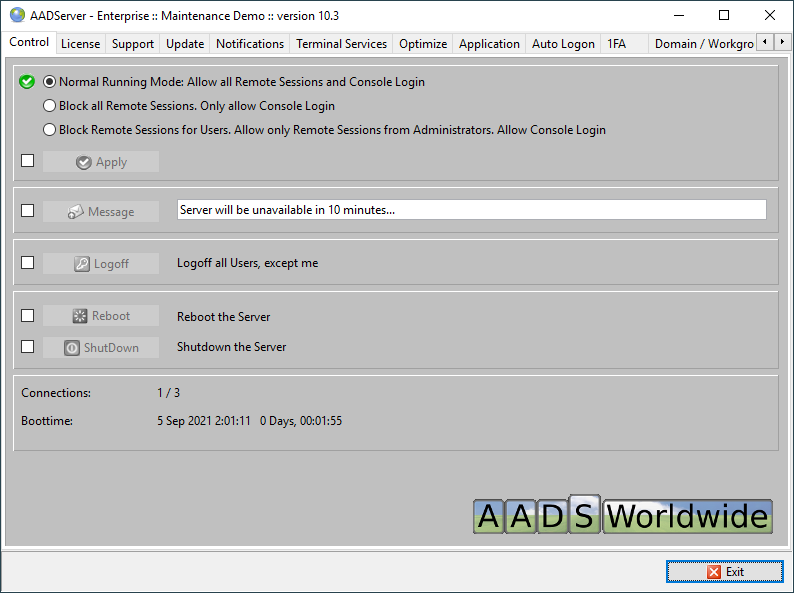The width and height of the screenshot is (794, 593).
Task: Open the Optimize tab
Action: (423, 44)
